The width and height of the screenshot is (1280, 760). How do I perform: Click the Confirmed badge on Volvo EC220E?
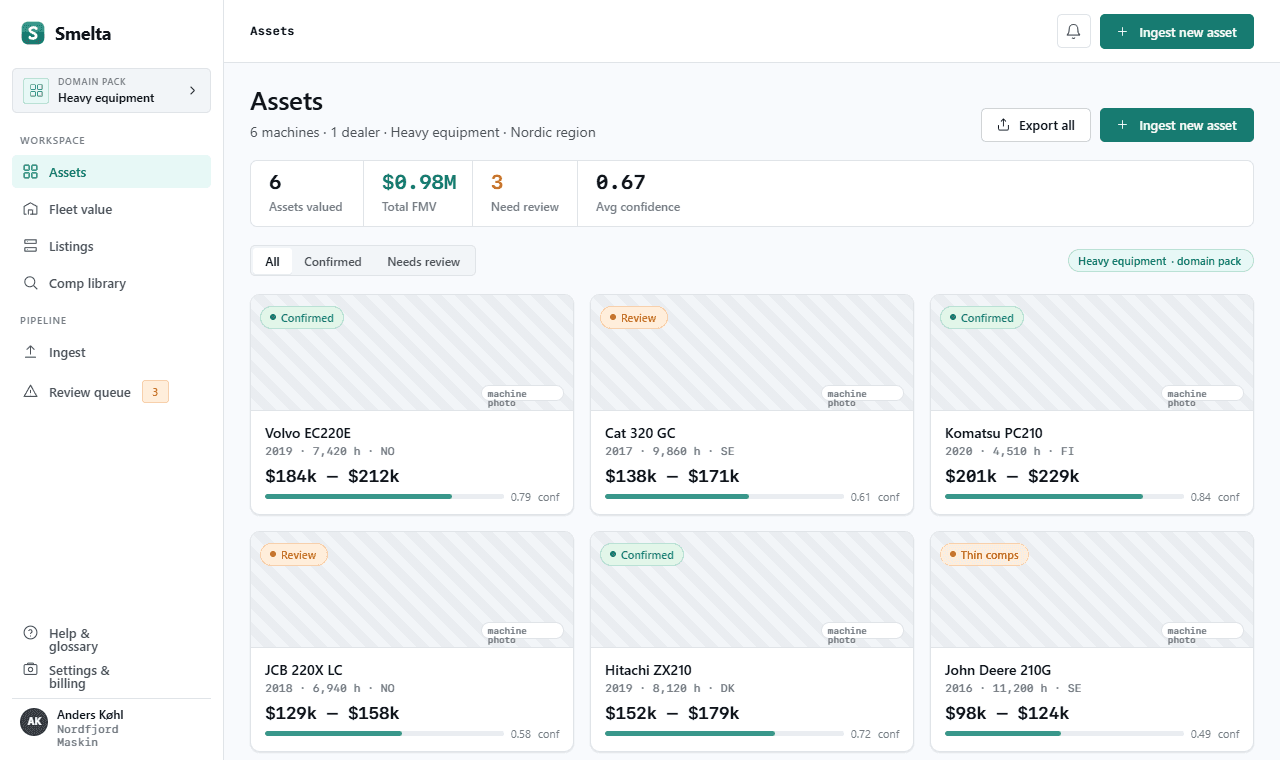302,318
